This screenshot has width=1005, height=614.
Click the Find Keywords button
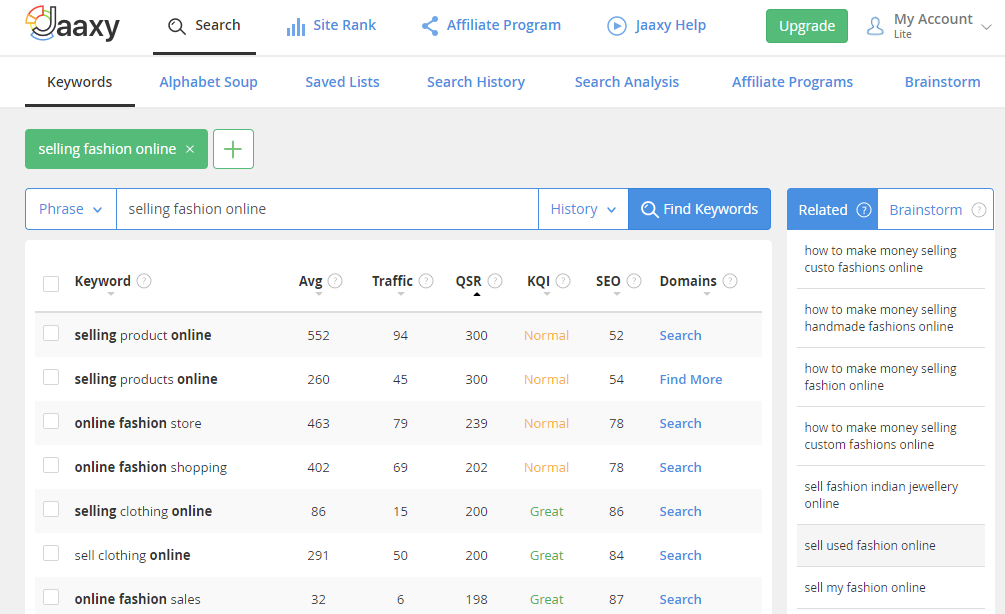point(699,209)
